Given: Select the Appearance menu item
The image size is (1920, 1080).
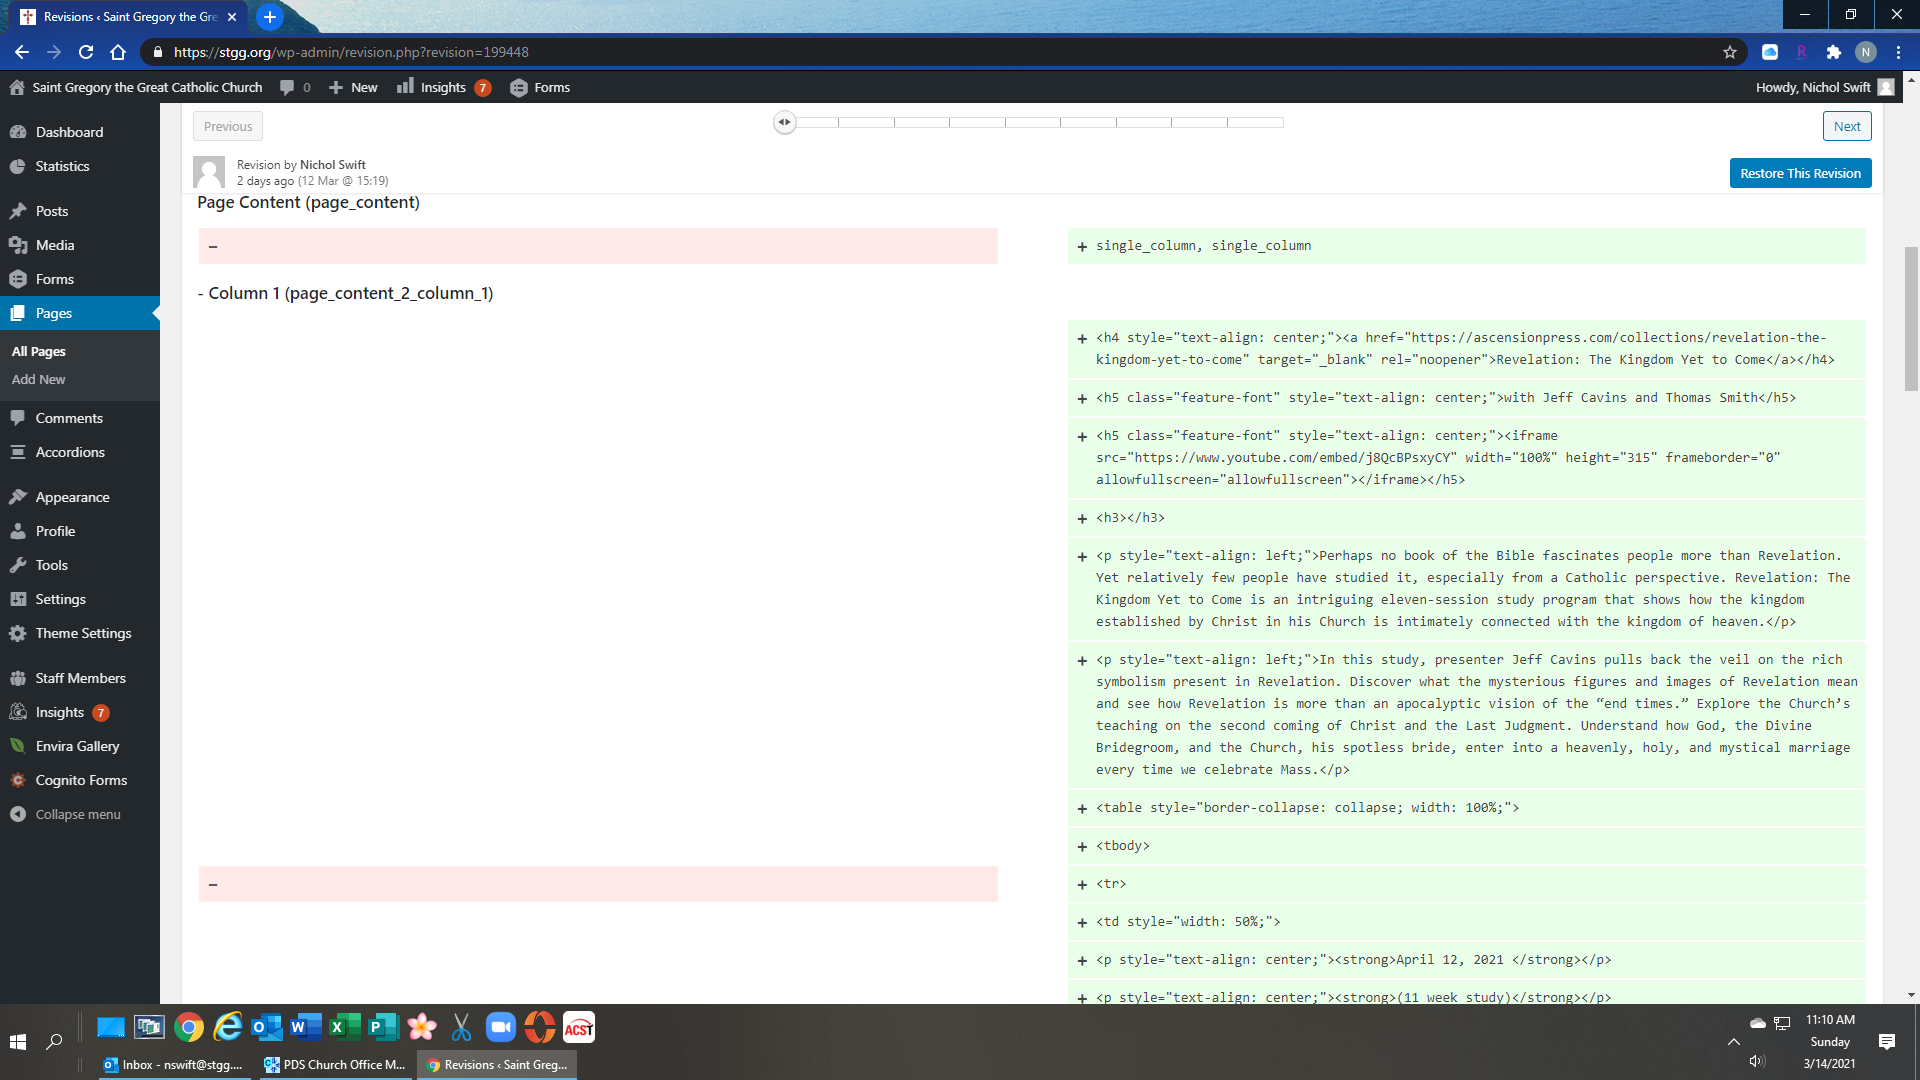Looking at the screenshot, I should pos(72,497).
